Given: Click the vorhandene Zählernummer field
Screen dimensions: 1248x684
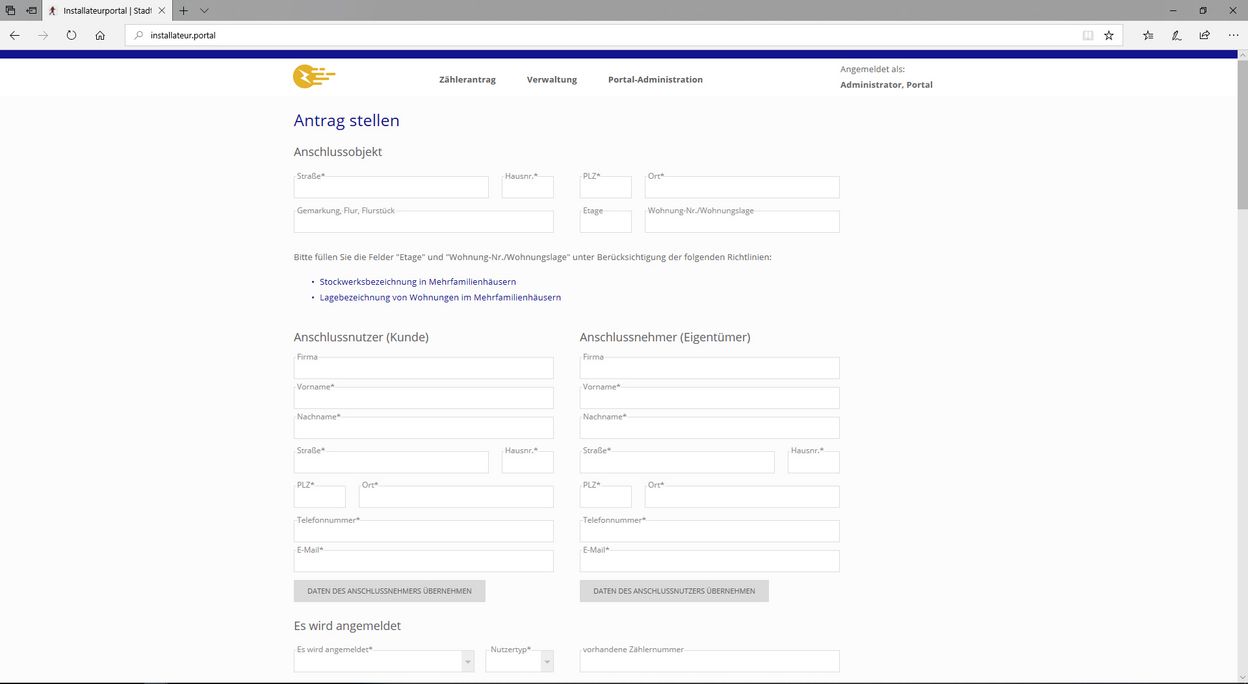Looking at the screenshot, I should tap(710, 661).
